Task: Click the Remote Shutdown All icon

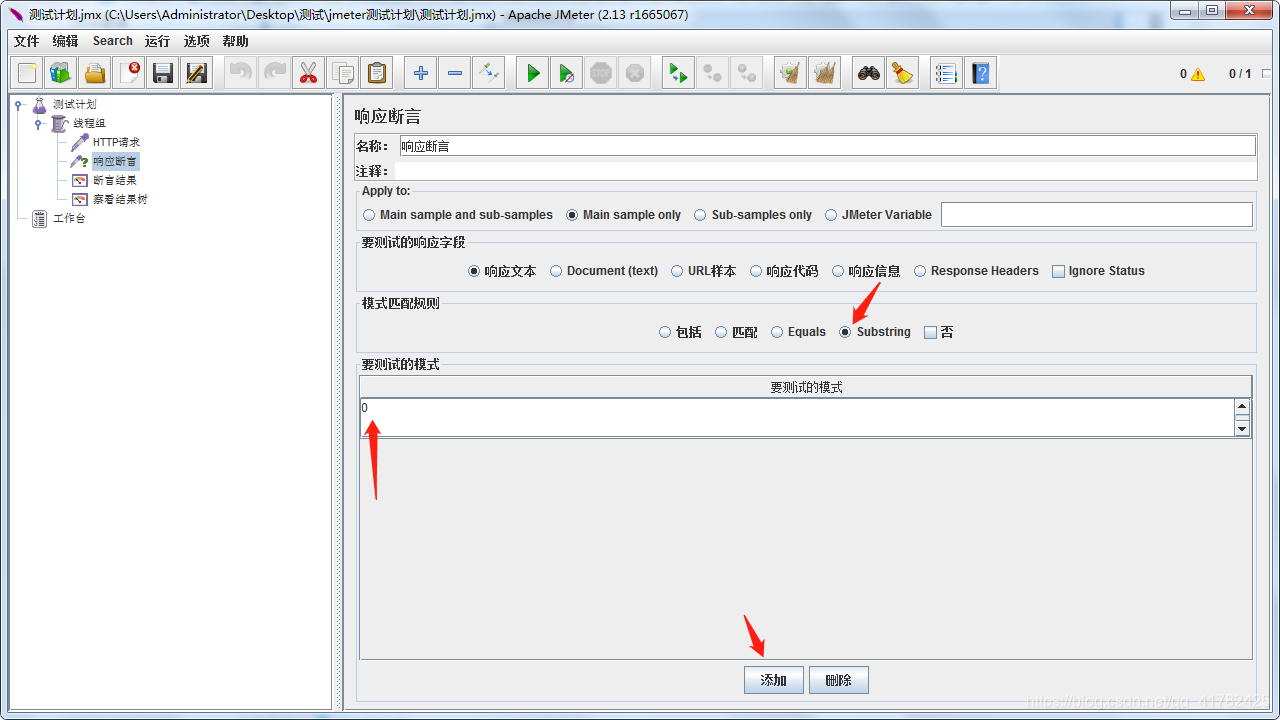Action: (746, 73)
